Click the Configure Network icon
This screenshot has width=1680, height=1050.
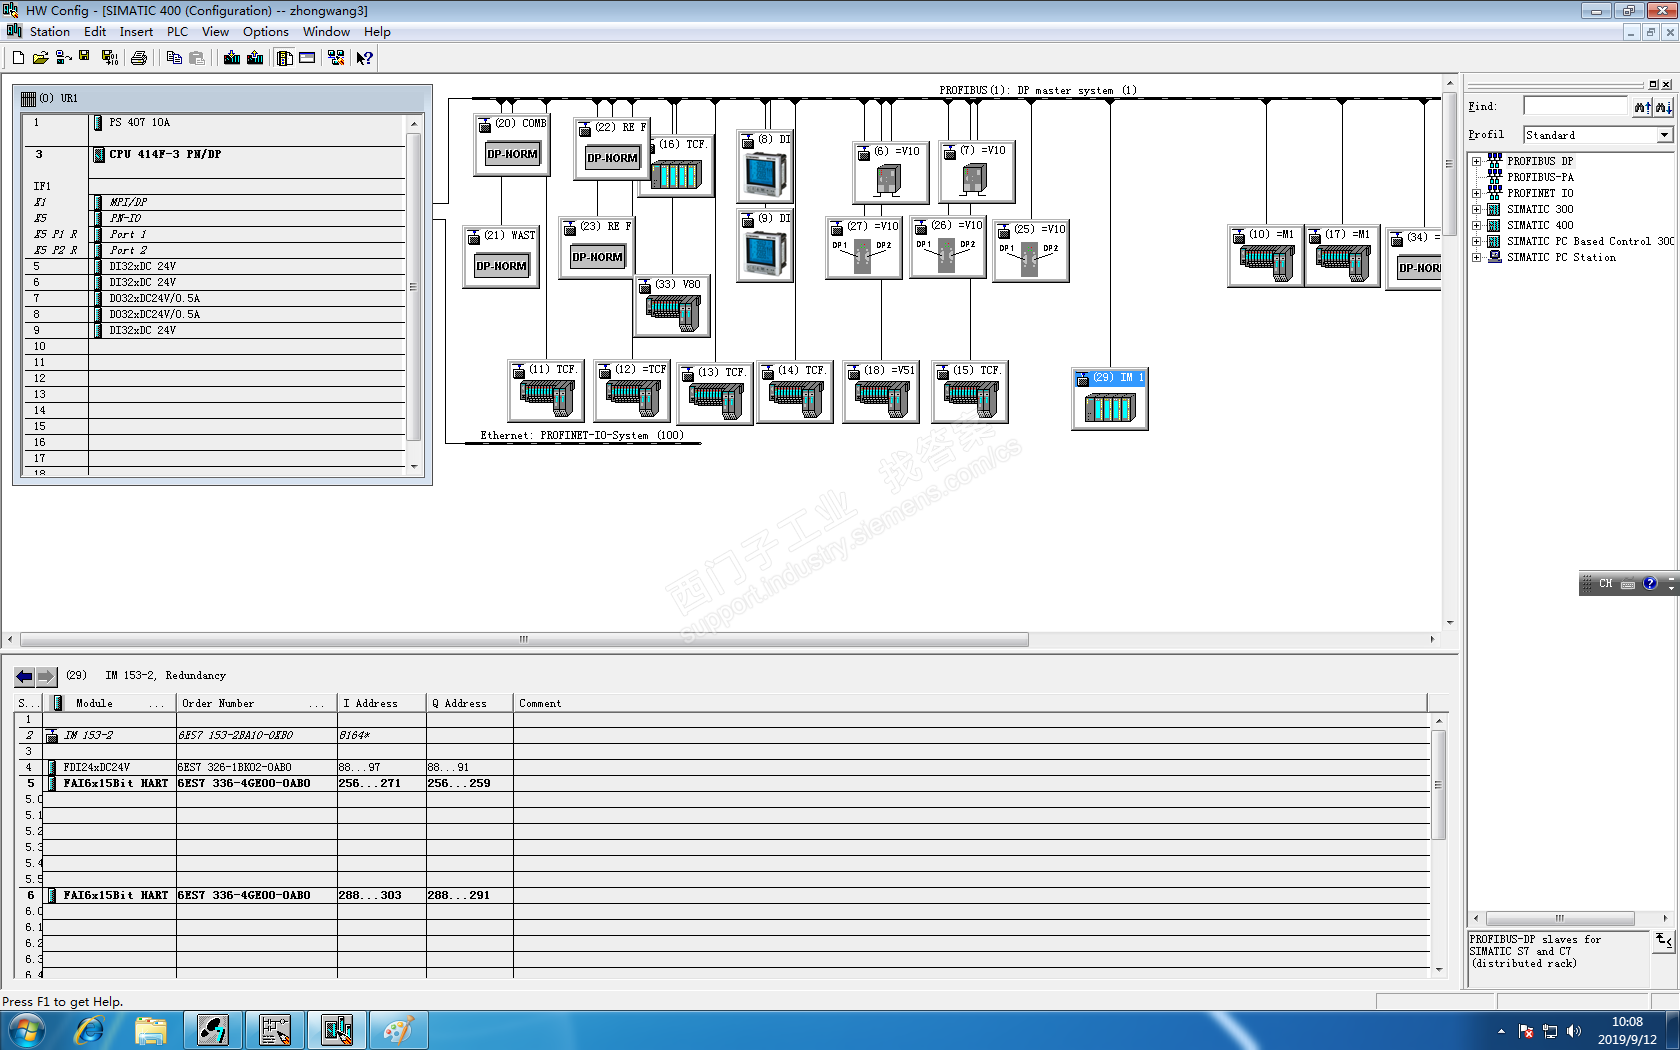336,58
